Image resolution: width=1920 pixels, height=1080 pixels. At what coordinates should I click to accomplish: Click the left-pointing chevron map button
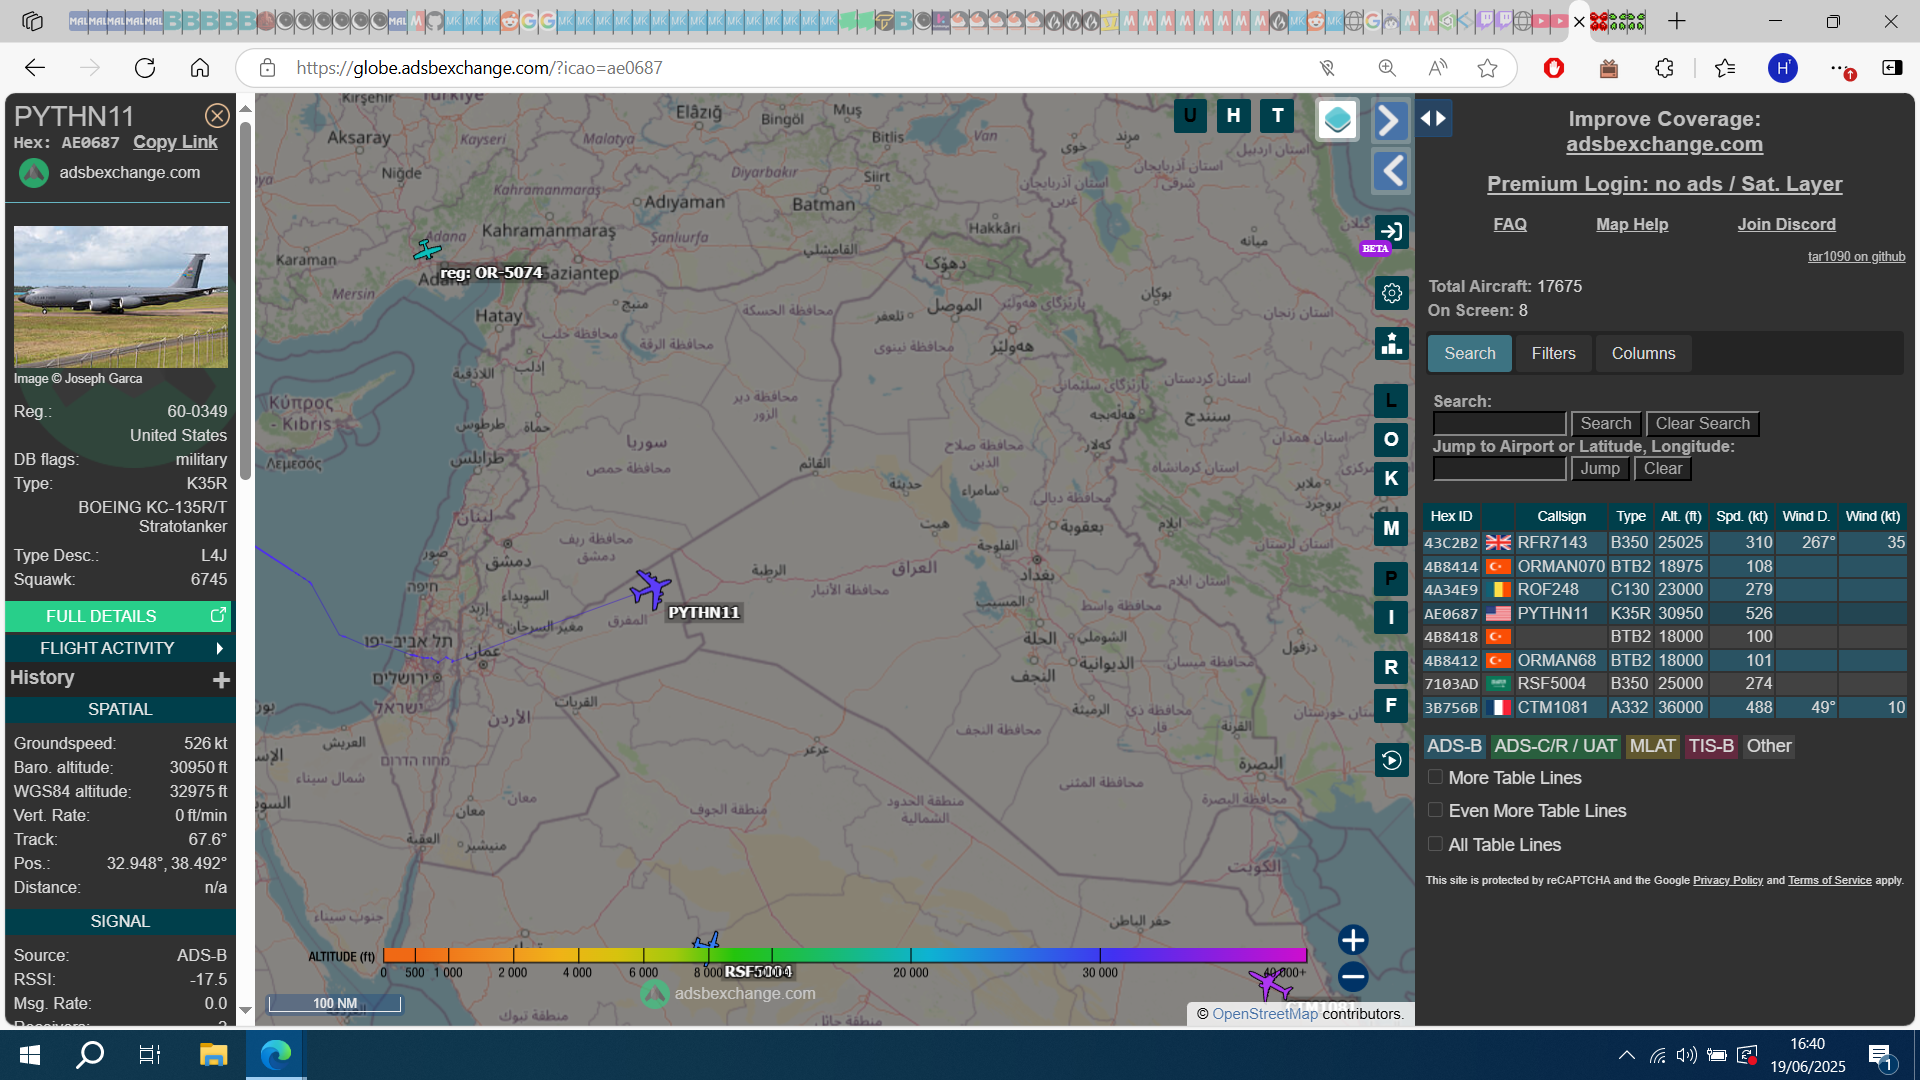(1391, 171)
